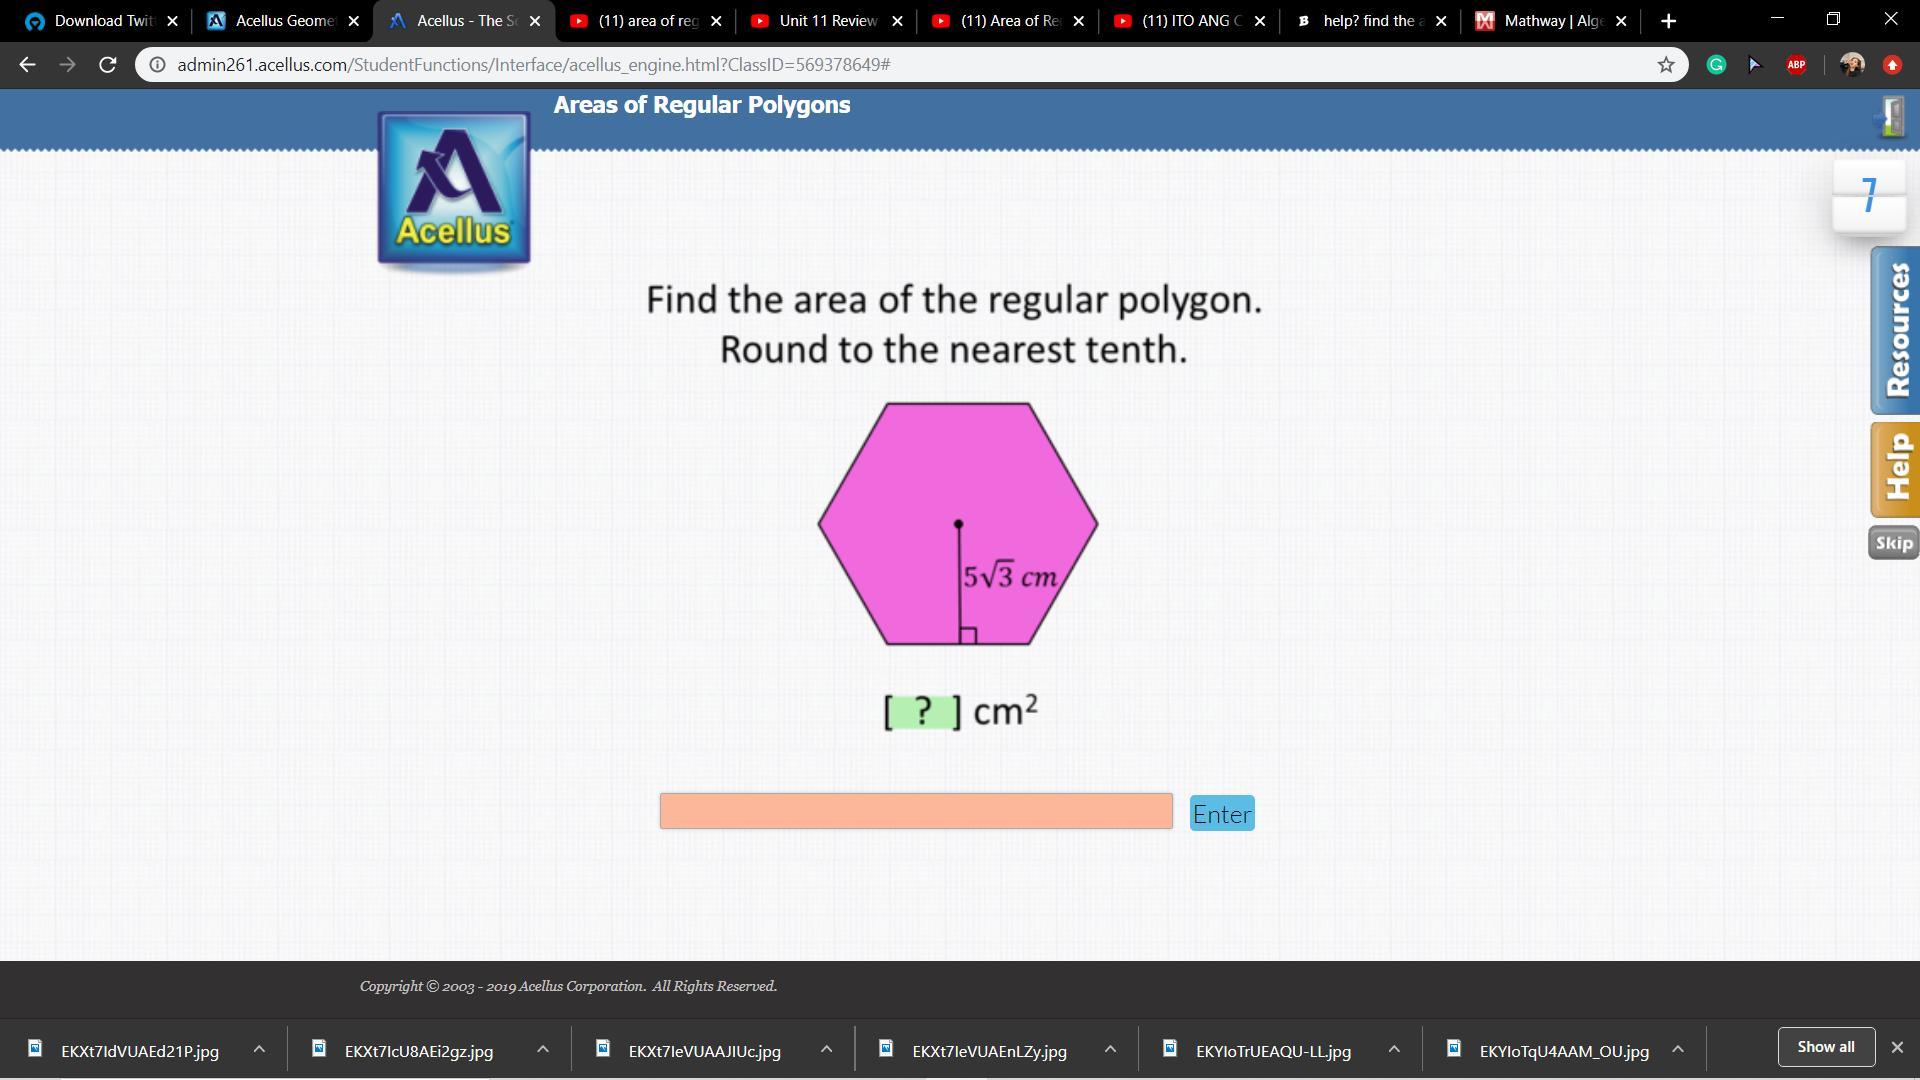
Task: Open the Resources side panel
Action: click(1895, 330)
